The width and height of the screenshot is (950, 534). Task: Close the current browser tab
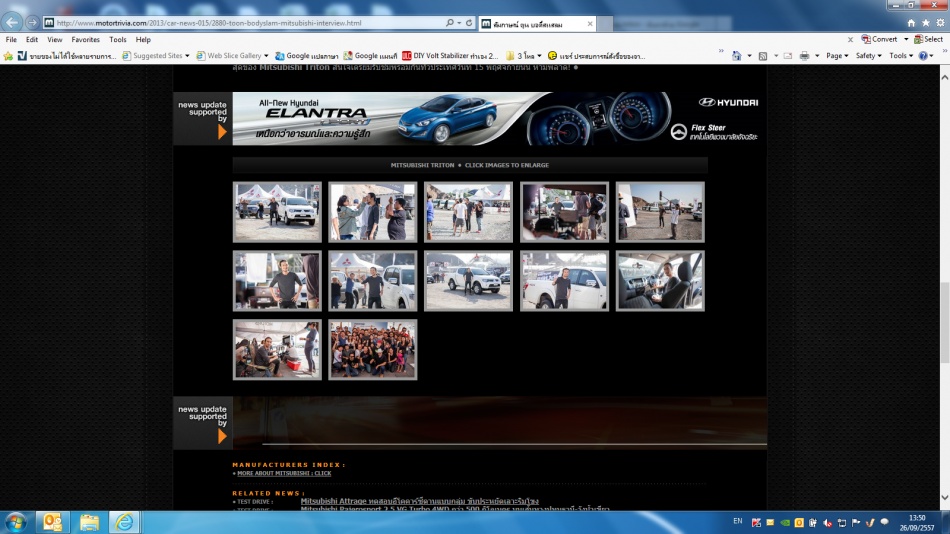point(590,24)
